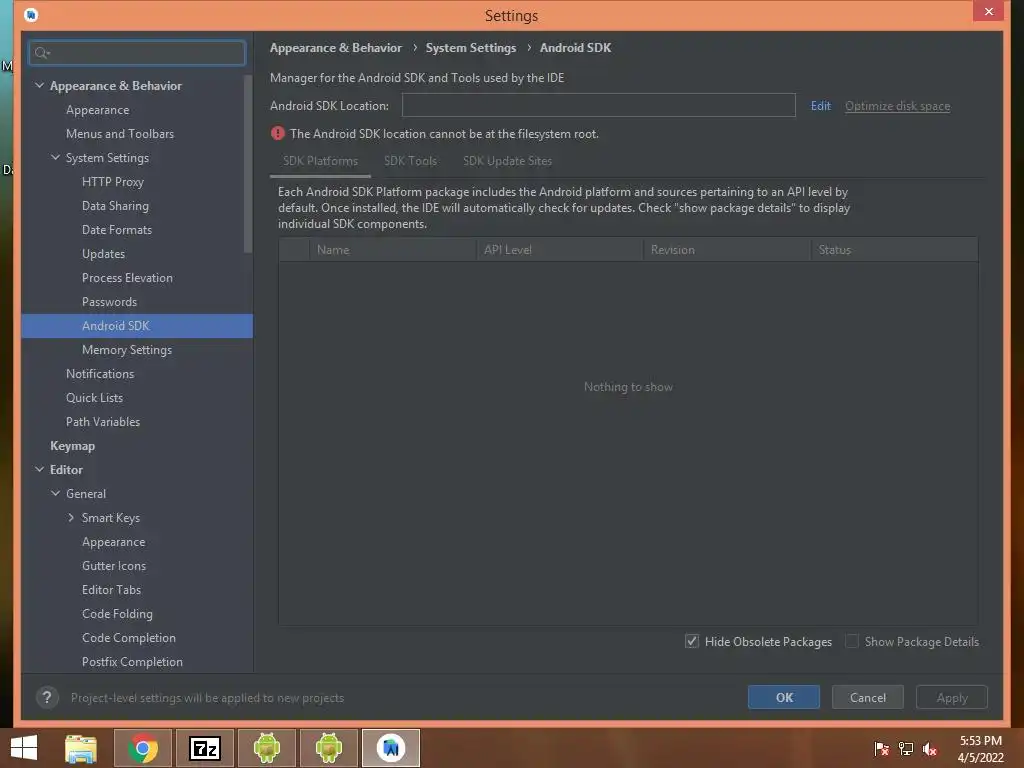This screenshot has height=768, width=1024.
Task: Click the Edit link for SDK location
Action: (x=820, y=106)
